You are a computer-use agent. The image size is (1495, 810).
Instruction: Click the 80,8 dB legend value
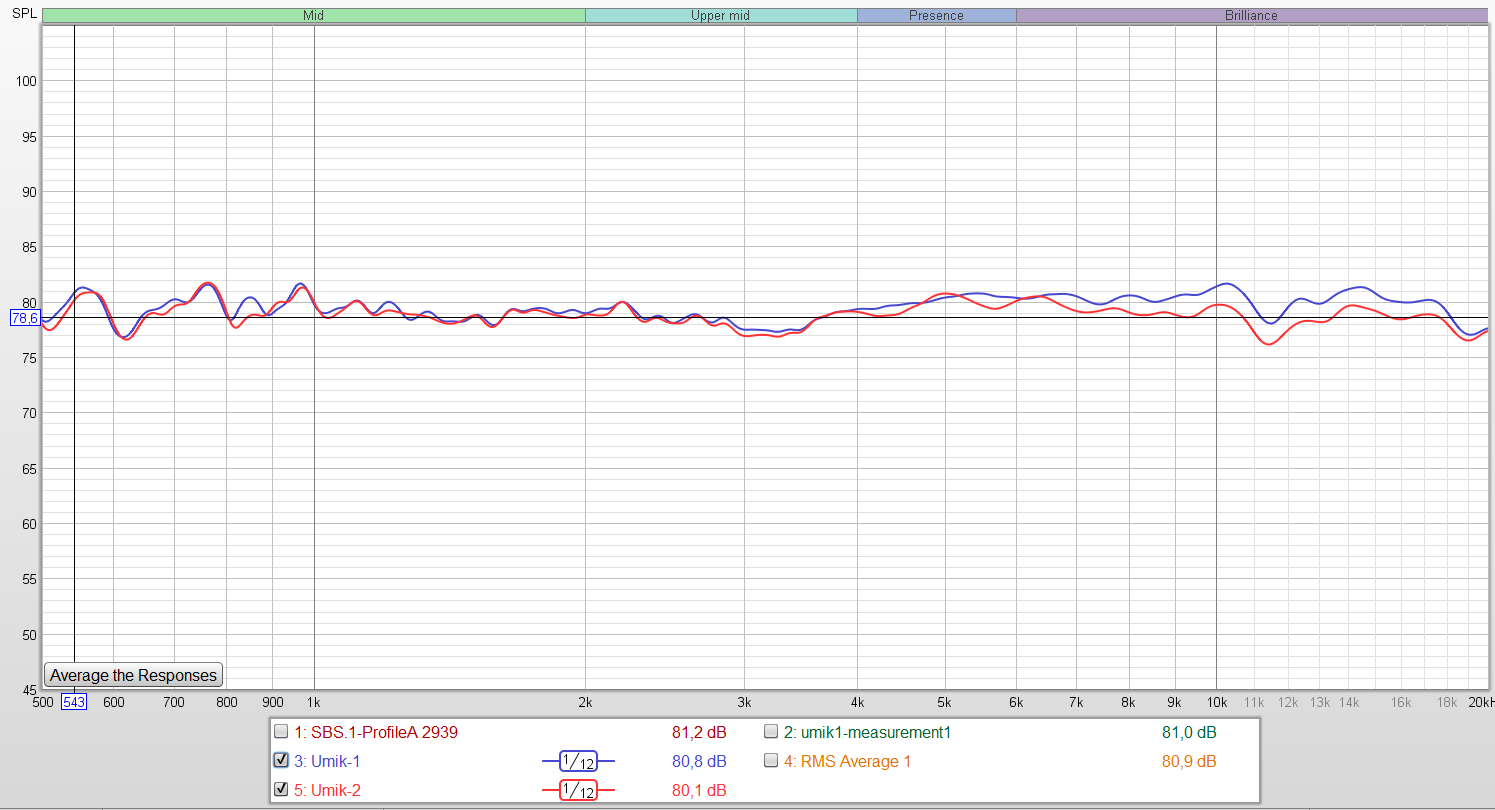(x=699, y=761)
